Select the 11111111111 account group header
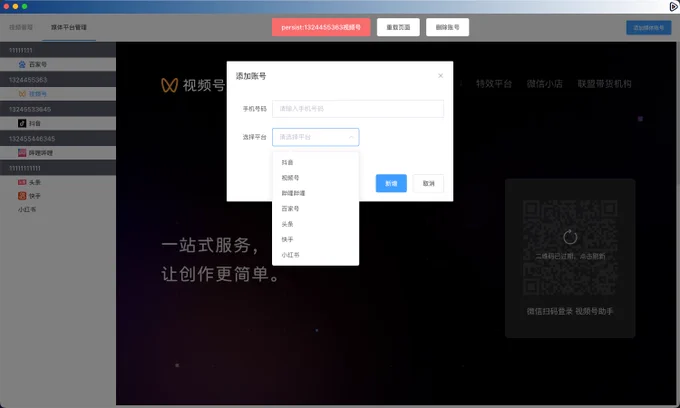This screenshot has height=408, width=680. tap(58, 168)
